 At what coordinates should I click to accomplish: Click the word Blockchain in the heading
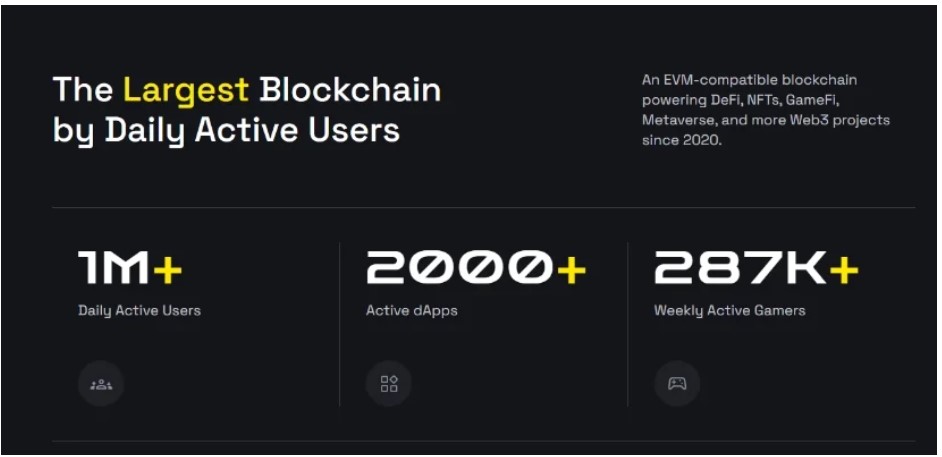tap(350, 89)
